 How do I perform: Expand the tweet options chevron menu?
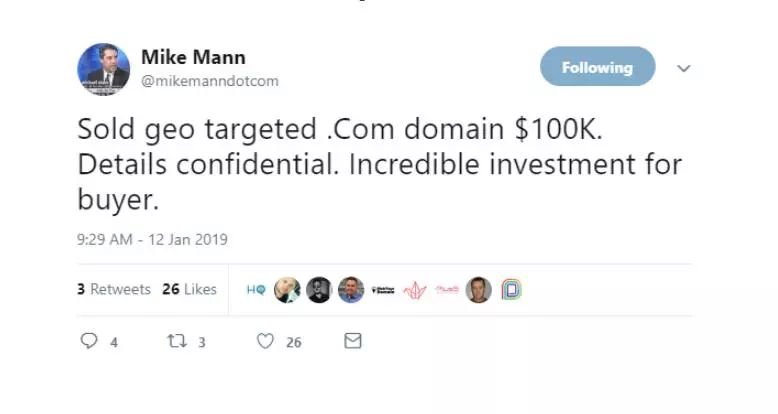684,68
